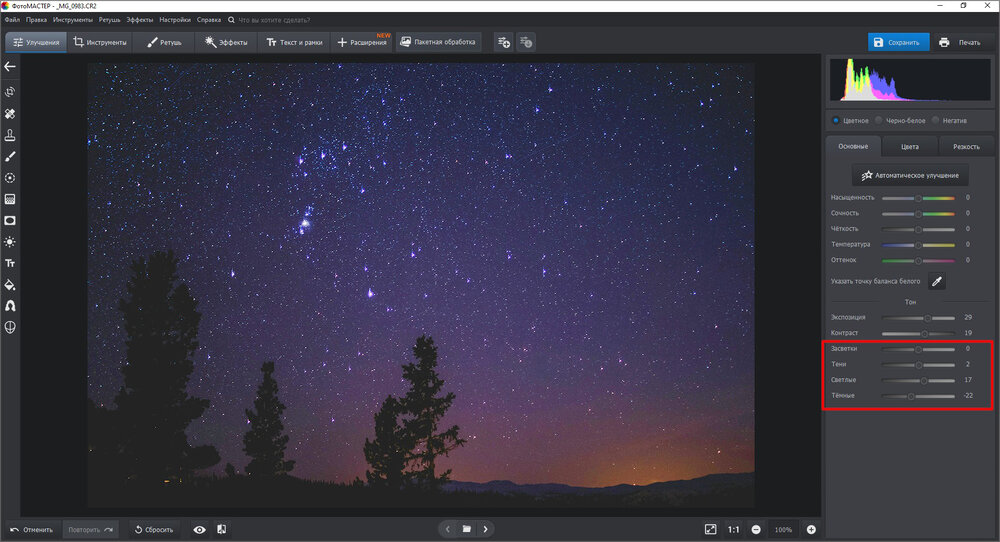The height and width of the screenshot is (542, 1000).
Task: Click the back arrow in left sidebar
Action: coord(10,67)
